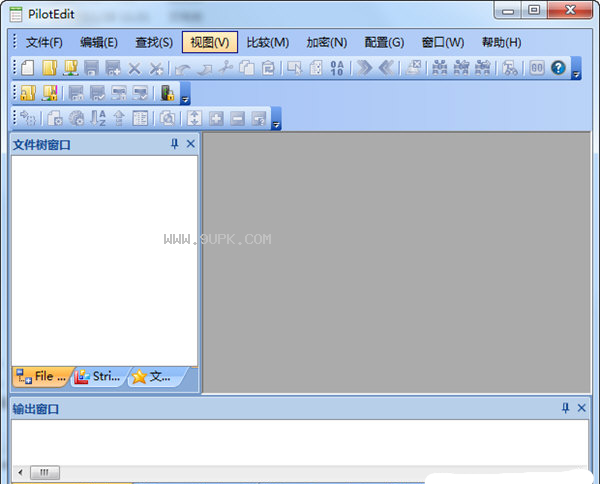The width and height of the screenshot is (600, 484).
Task: Close the 输出窗口 panel
Action: [x=582, y=408]
